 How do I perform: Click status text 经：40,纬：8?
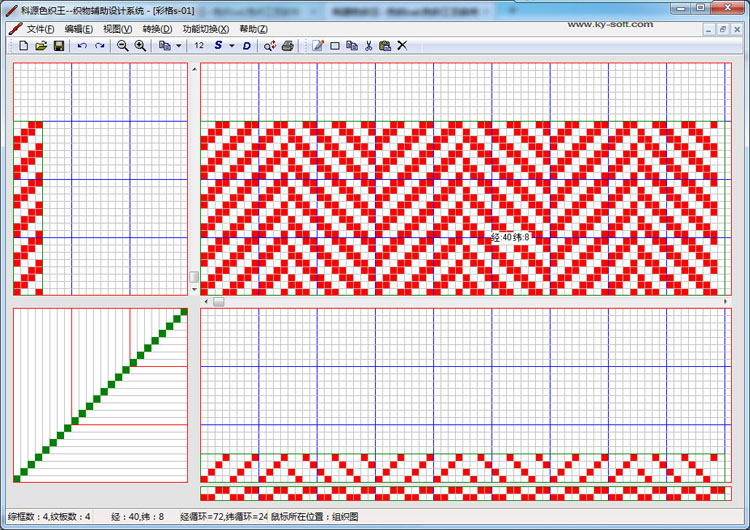tap(138, 517)
